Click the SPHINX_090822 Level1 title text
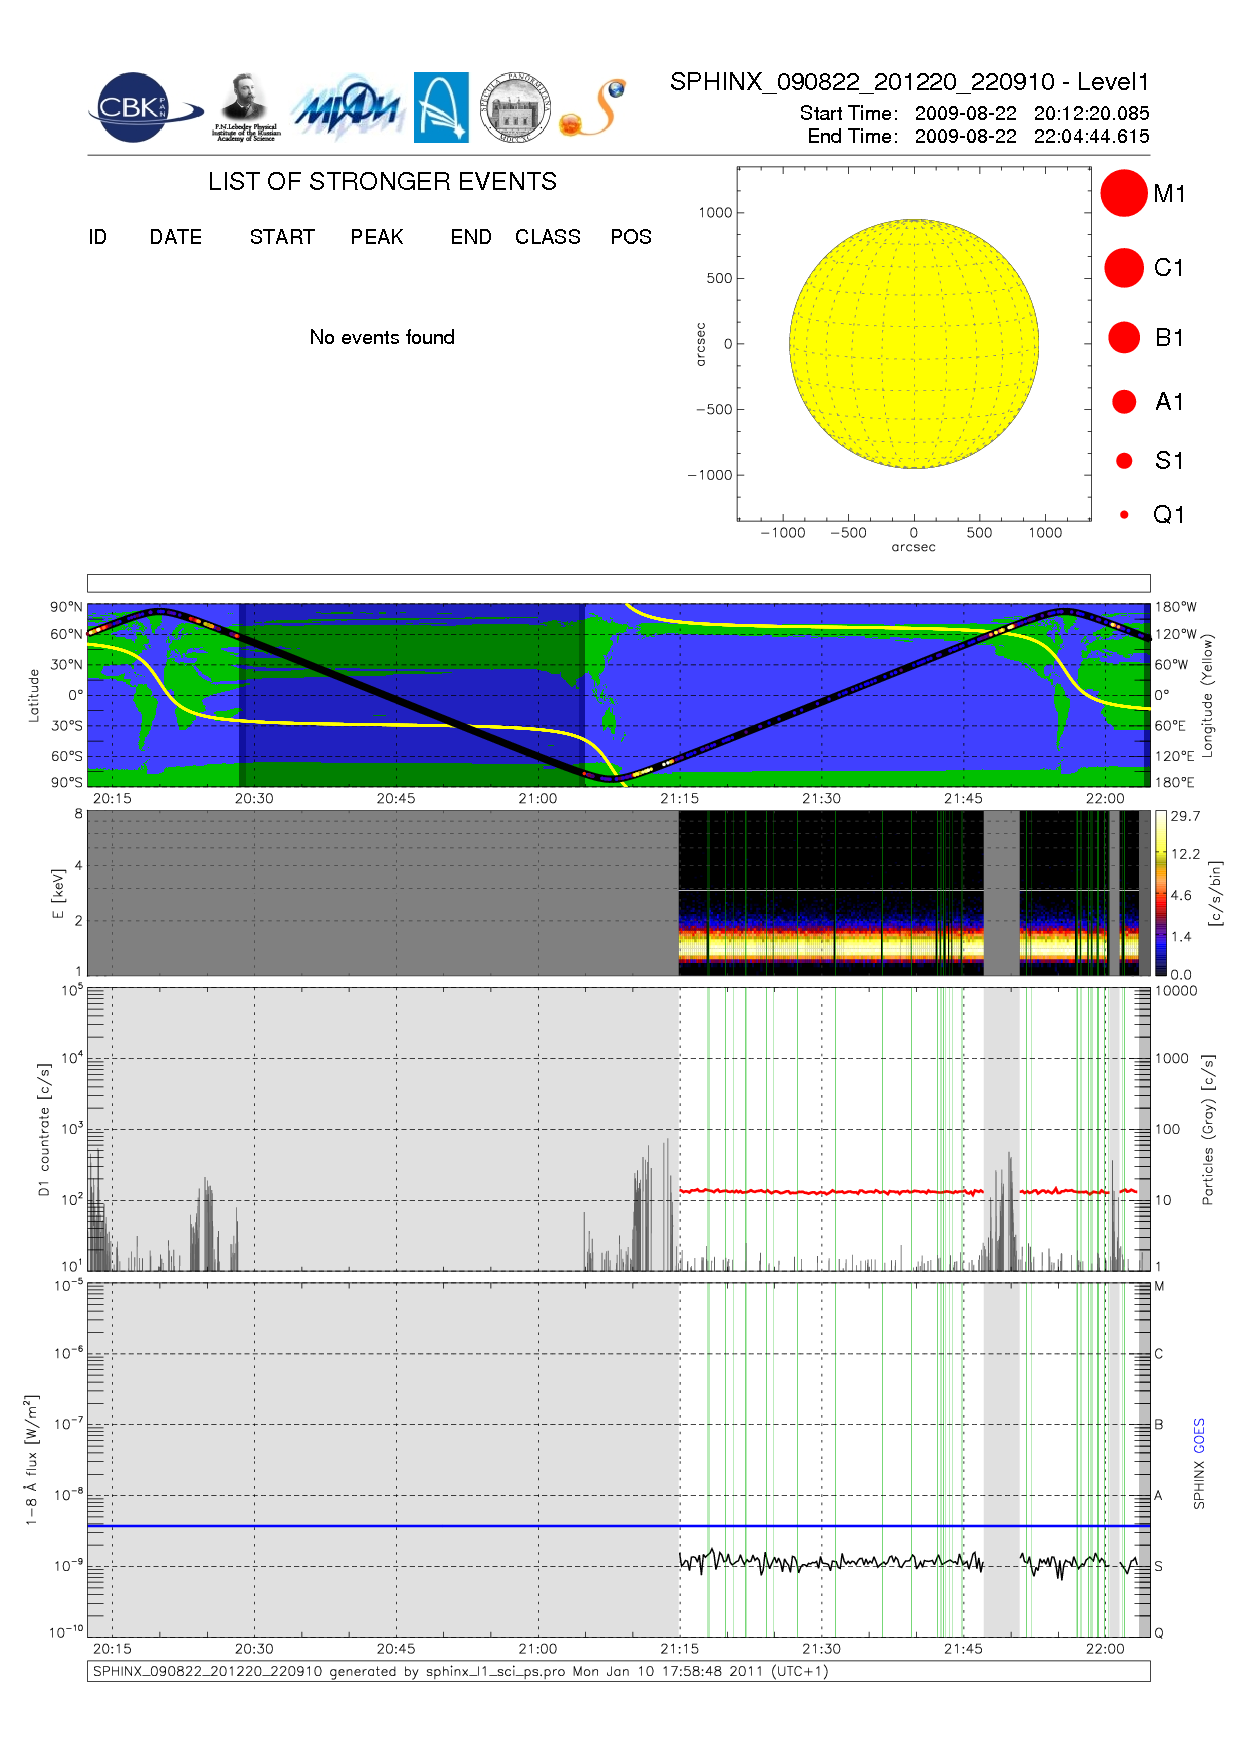Screen dimensions: 1240x1754 click(909, 82)
